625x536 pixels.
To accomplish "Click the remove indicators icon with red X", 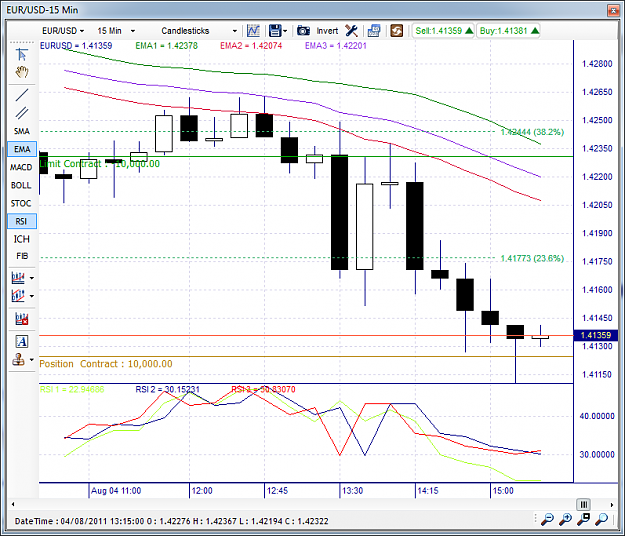I will 22,319.
